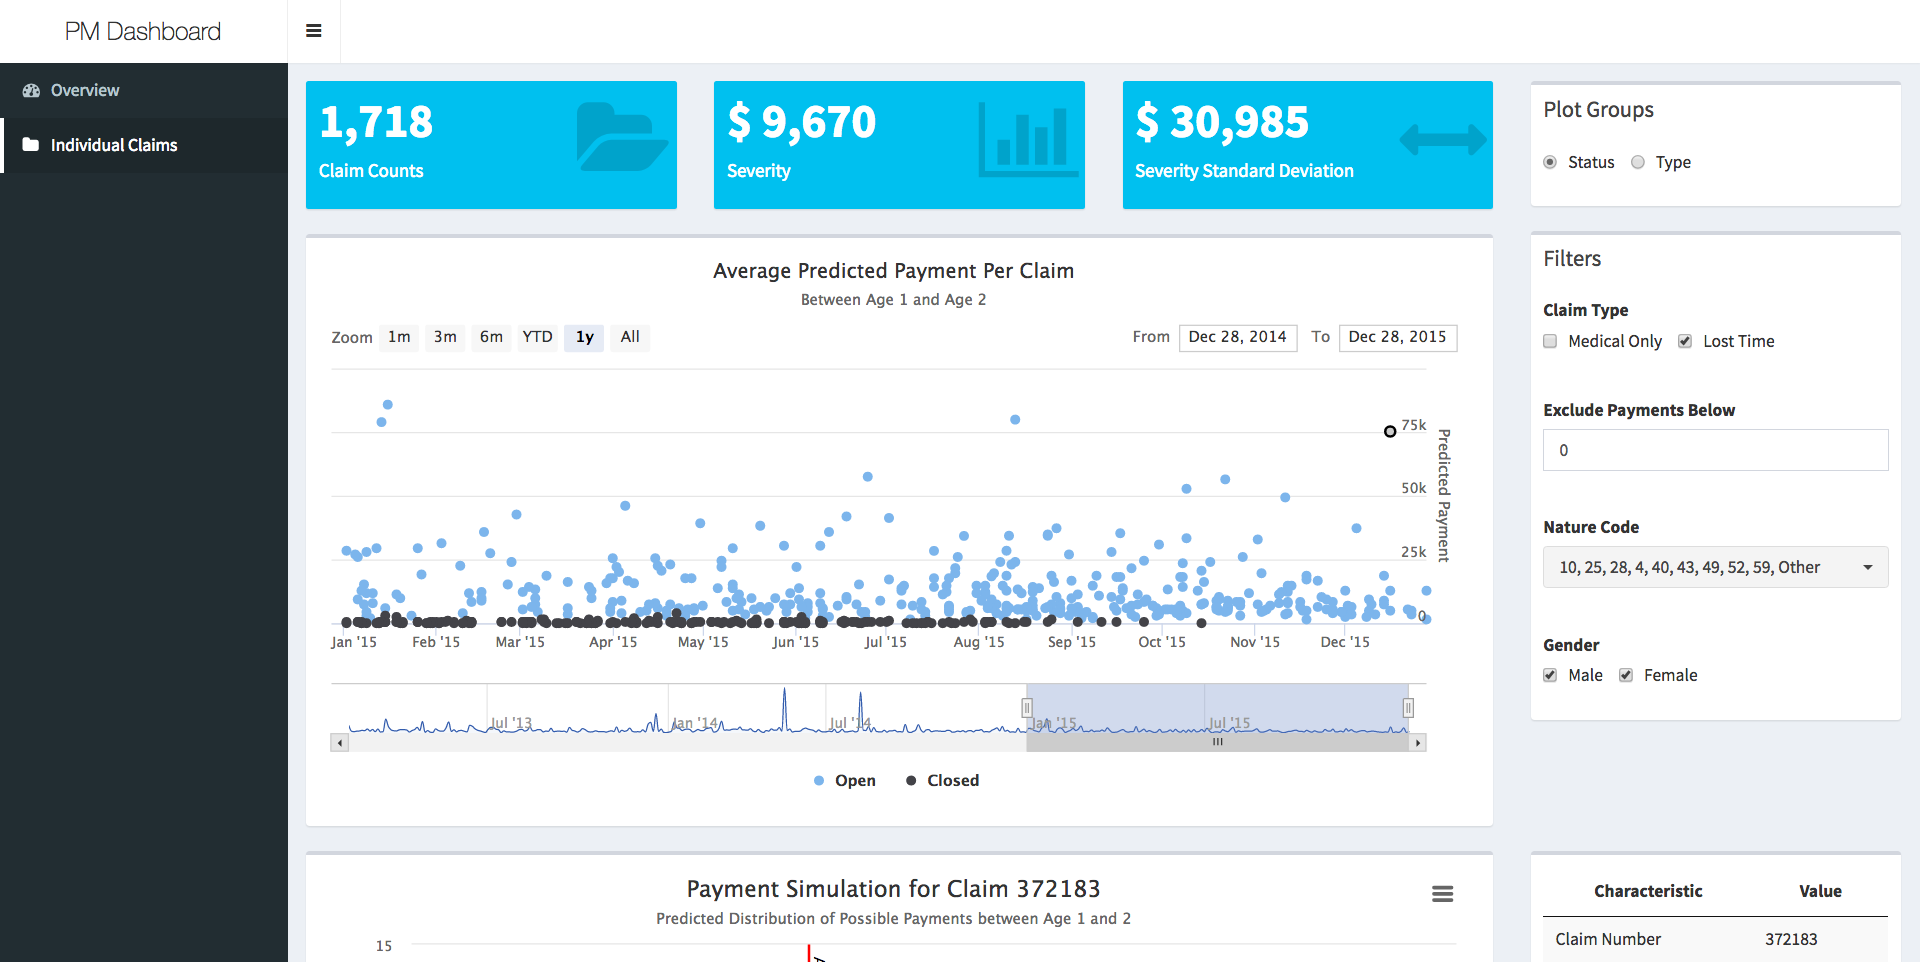The height and width of the screenshot is (962, 1920).
Task: Click the All zoom button
Action: [x=630, y=337]
